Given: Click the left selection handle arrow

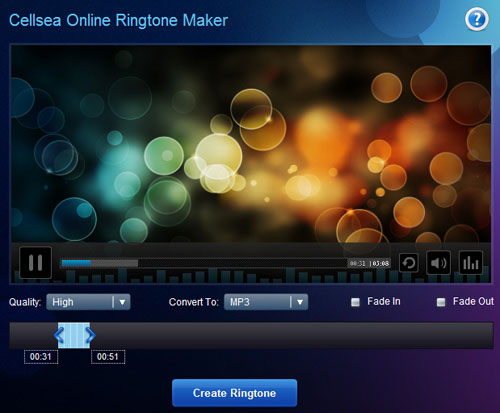Looking at the screenshot, I should [x=59, y=335].
